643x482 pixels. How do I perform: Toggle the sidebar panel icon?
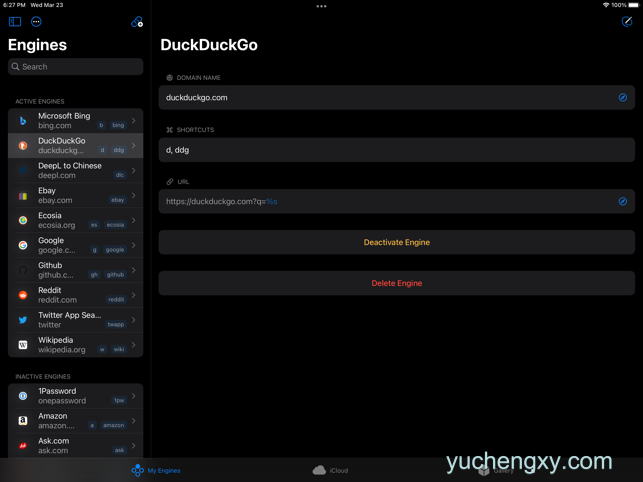click(x=15, y=22)
